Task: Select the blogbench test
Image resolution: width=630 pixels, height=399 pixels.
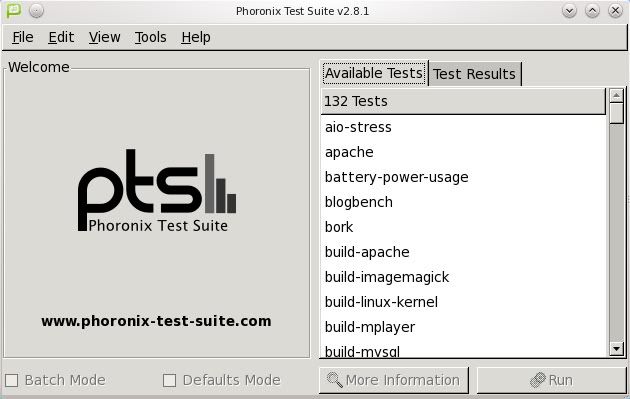Action: [x=463, y=202]
